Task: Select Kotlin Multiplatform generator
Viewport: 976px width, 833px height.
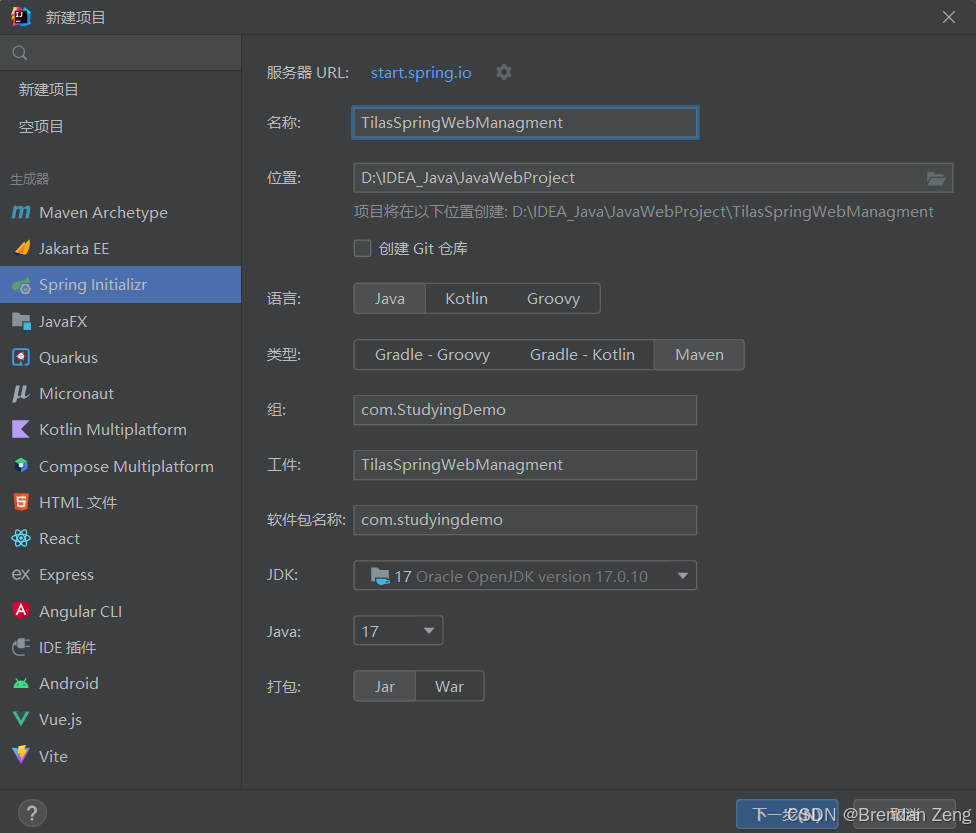Action: pyautogui.click(x=121, y=430)
